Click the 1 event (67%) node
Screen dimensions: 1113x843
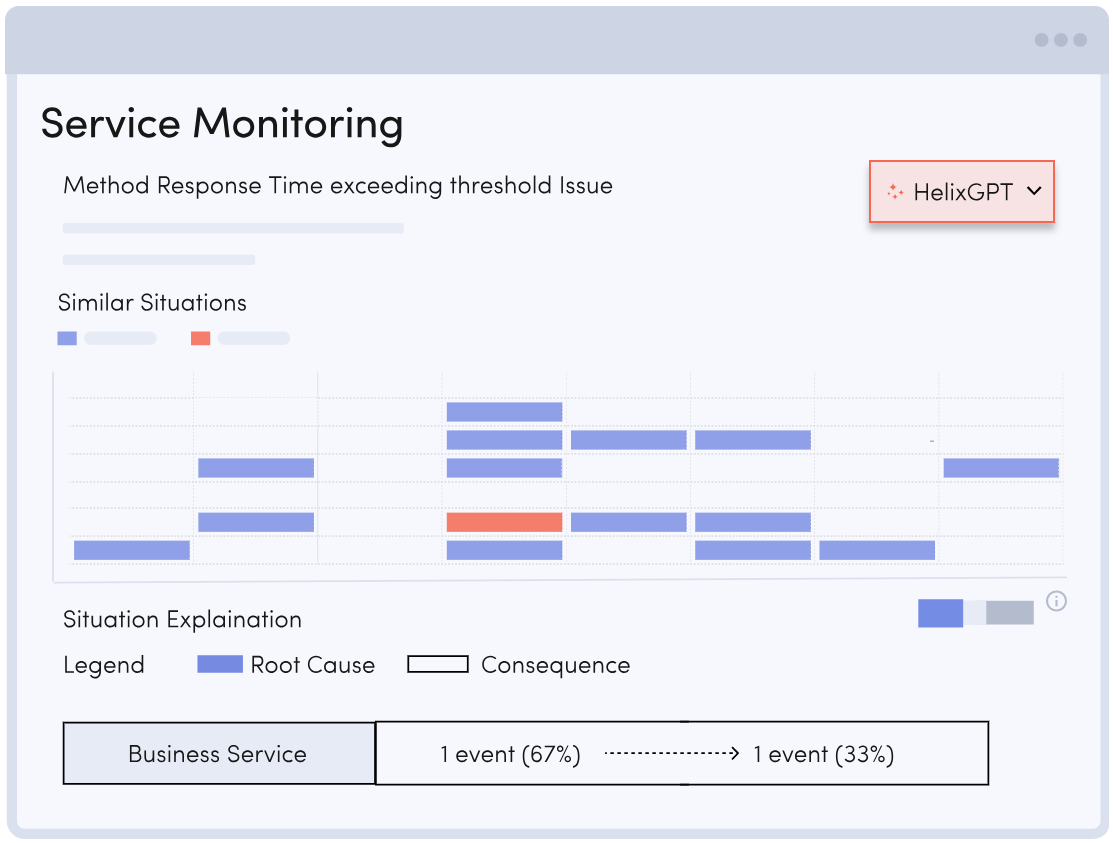point(510,754)
